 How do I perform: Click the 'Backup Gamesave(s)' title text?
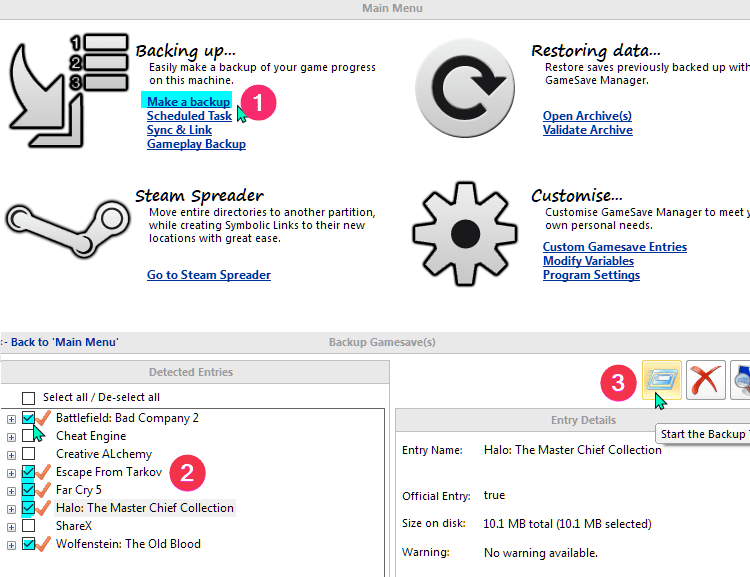pos(382,342)
